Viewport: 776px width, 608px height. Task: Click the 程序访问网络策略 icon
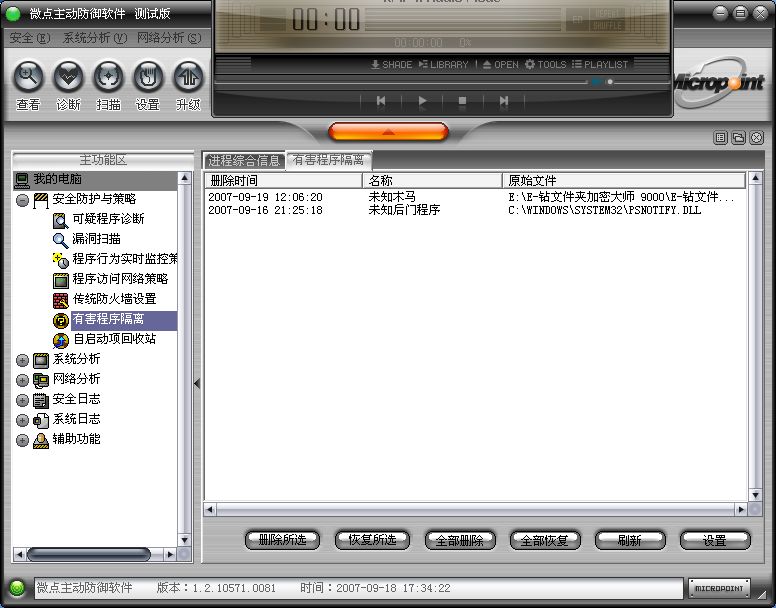pyautogui.click(x=60, y=280)
